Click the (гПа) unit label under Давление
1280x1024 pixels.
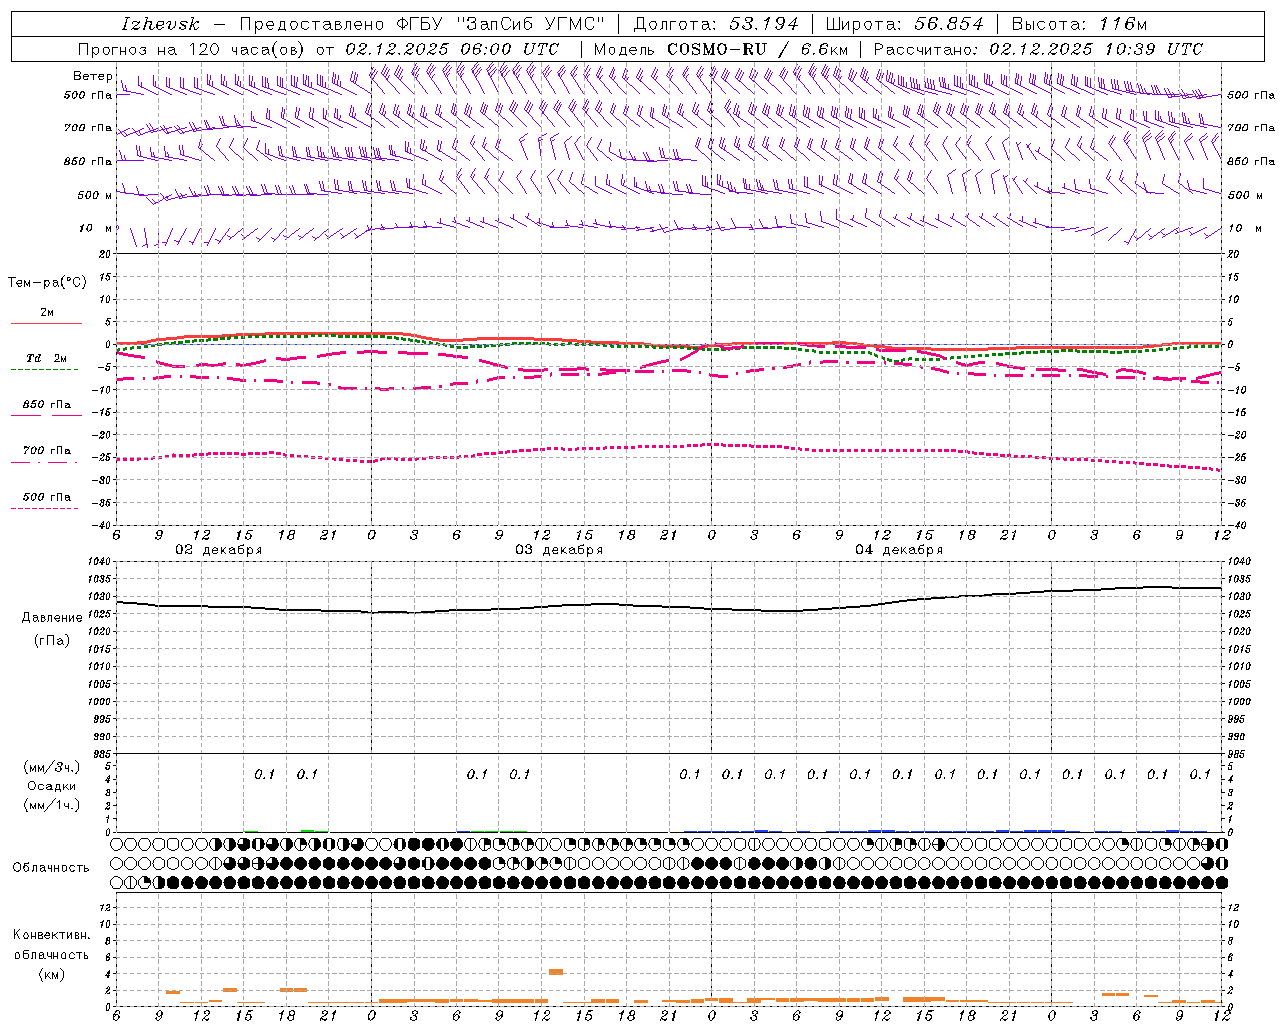click(50, 640)
